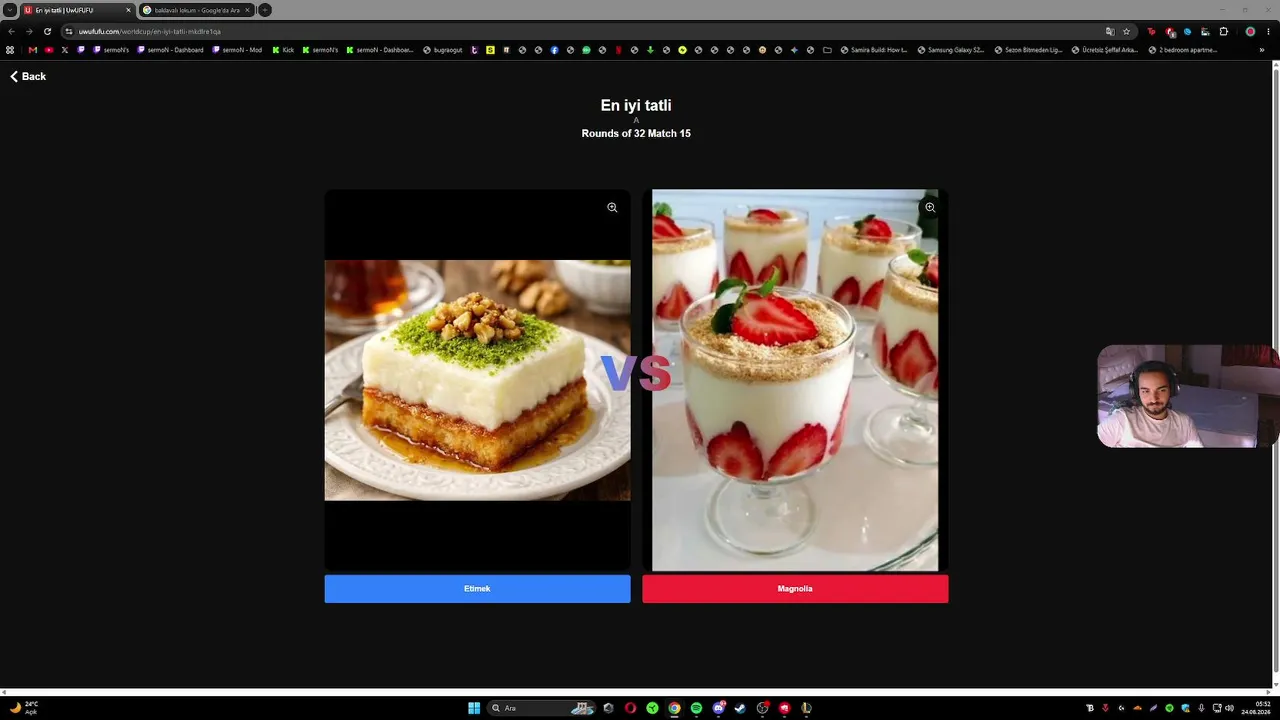Navigate back in browser history
This screenshot has height=720, width=1280.
(x=11, y=31)
